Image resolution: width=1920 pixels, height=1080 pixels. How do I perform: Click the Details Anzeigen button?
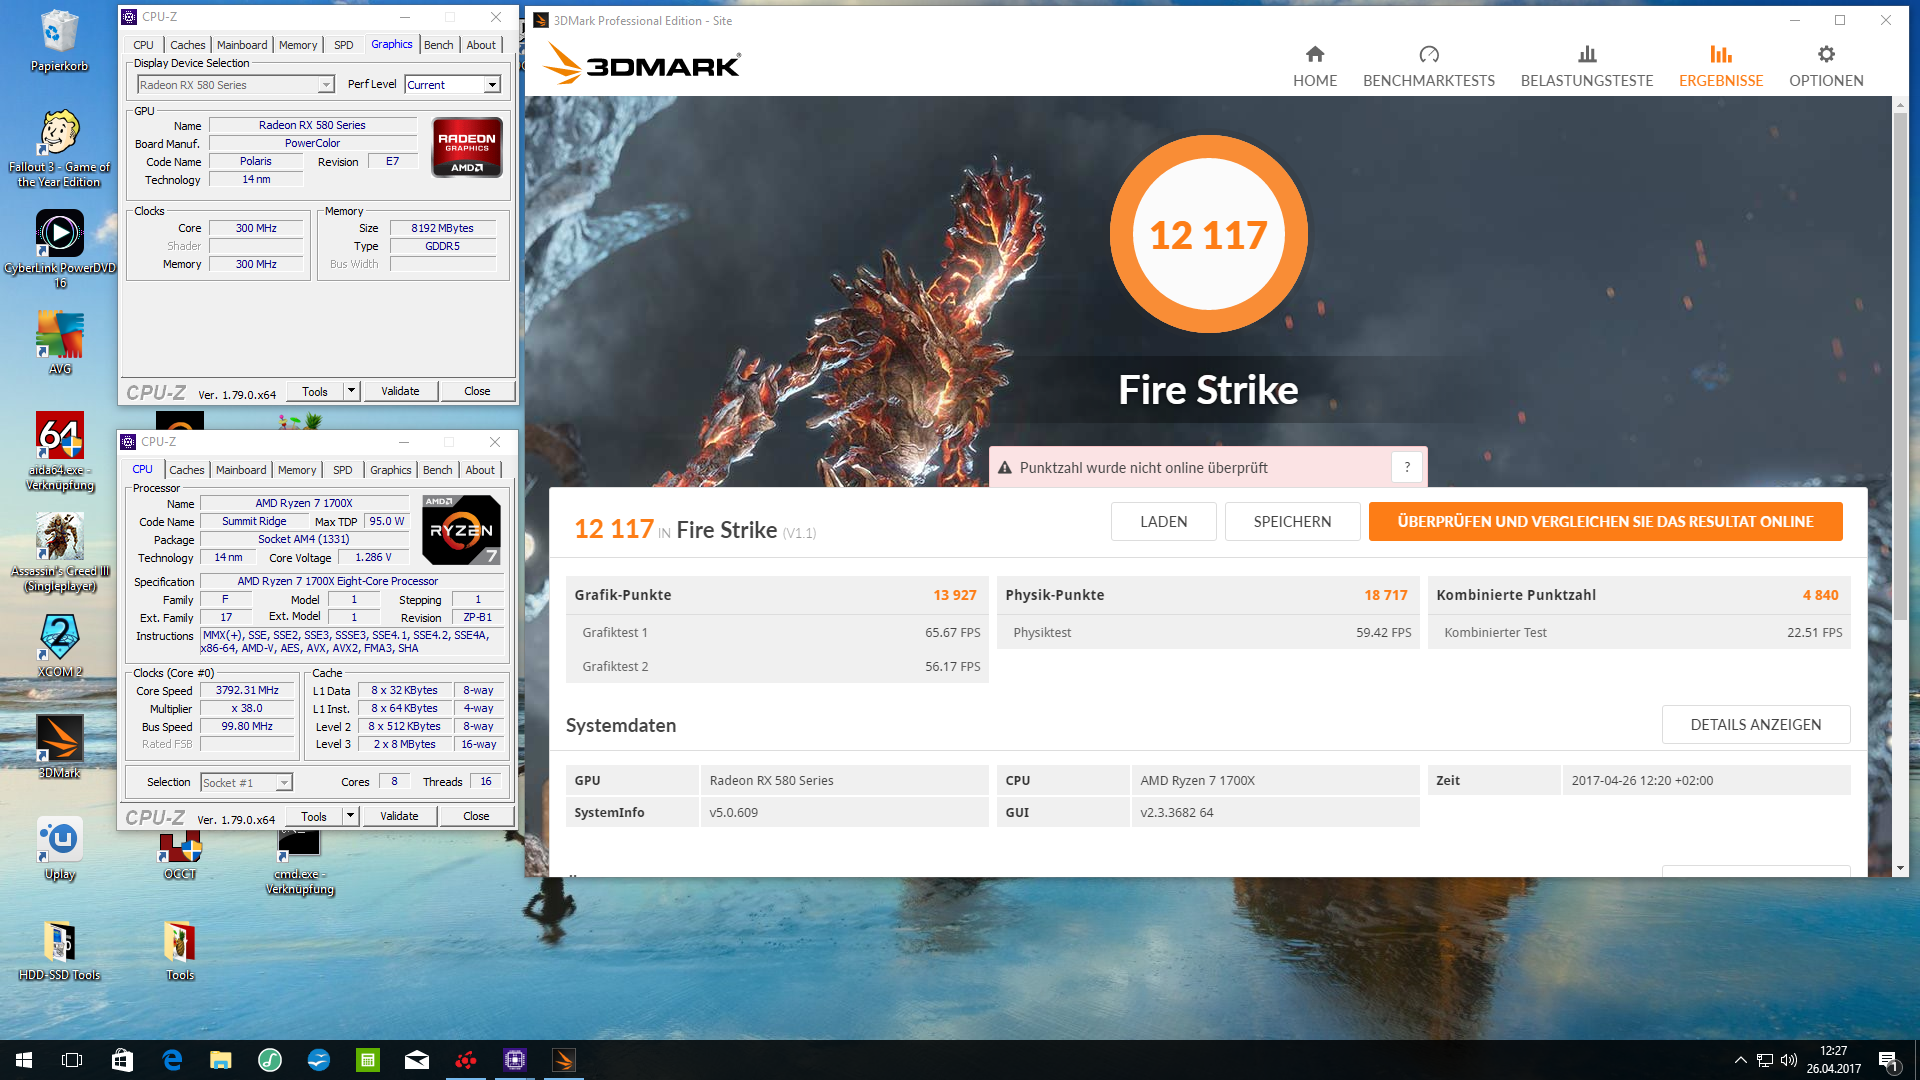point(1755,724)
